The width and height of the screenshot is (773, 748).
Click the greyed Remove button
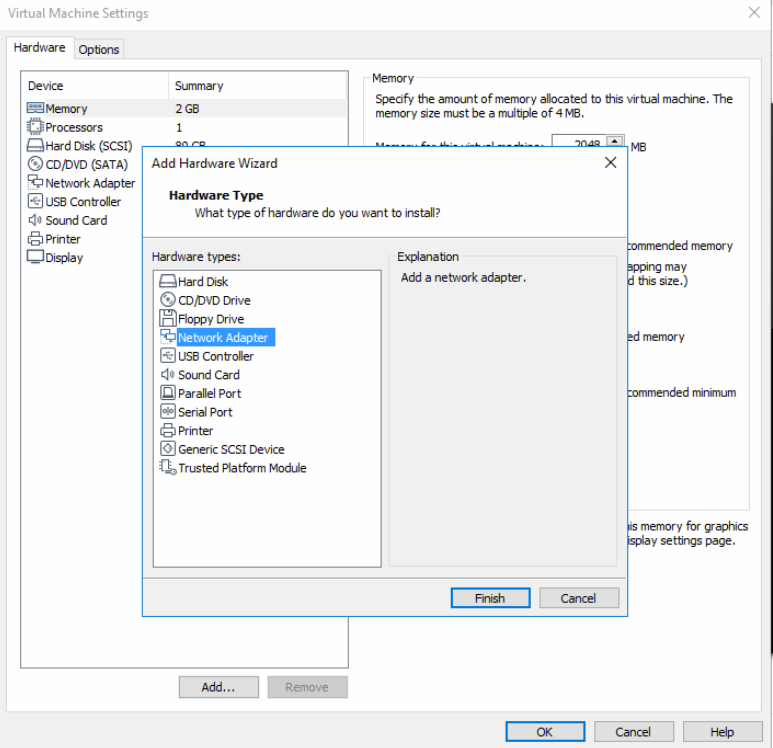[307, 687]
